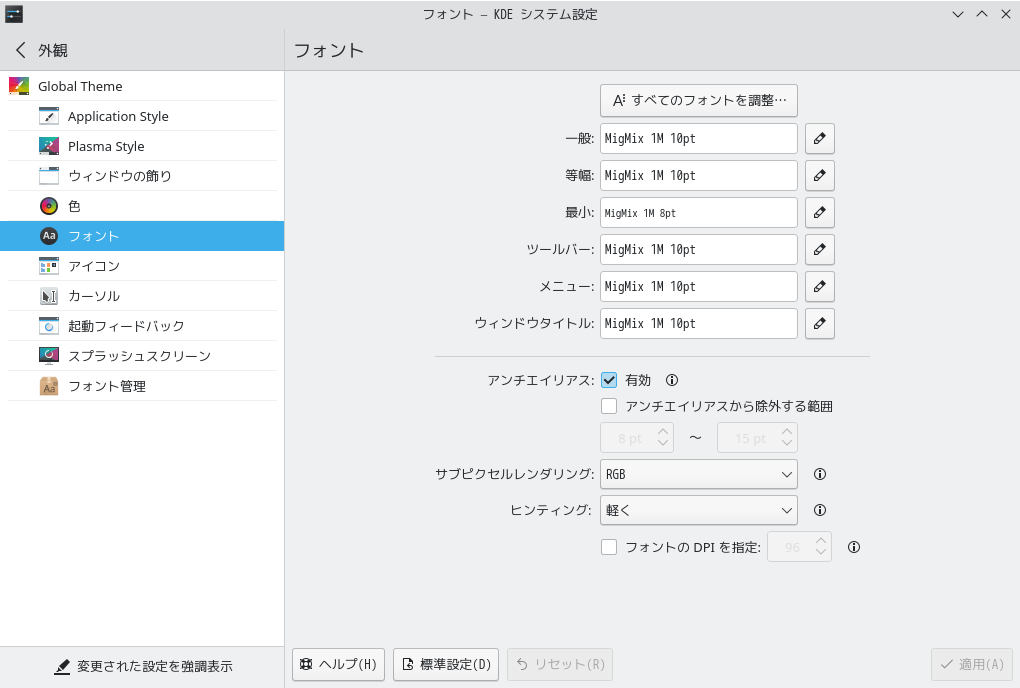Open ウィンドウの飾り settings page

tap(142, 176)
